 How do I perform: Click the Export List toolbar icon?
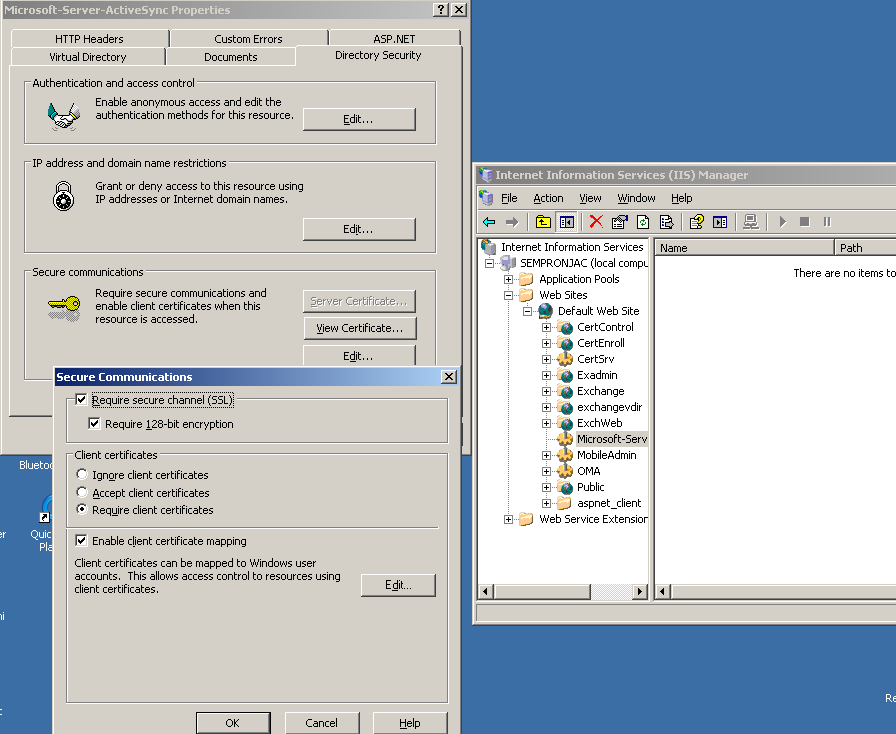click(666, 222)
